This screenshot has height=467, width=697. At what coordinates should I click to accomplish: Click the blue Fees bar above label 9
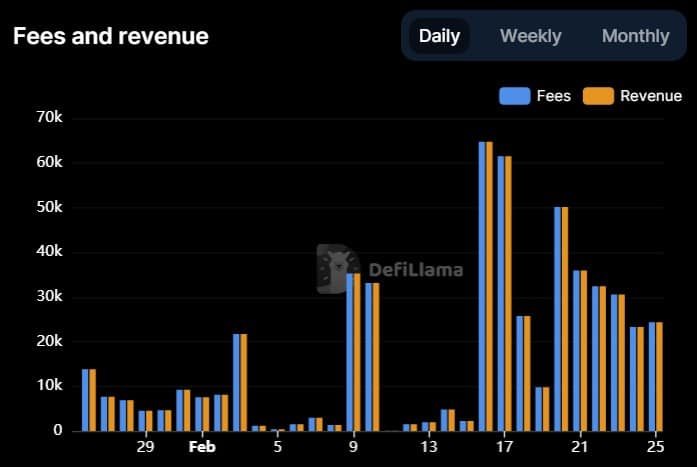tap(350, 352)
